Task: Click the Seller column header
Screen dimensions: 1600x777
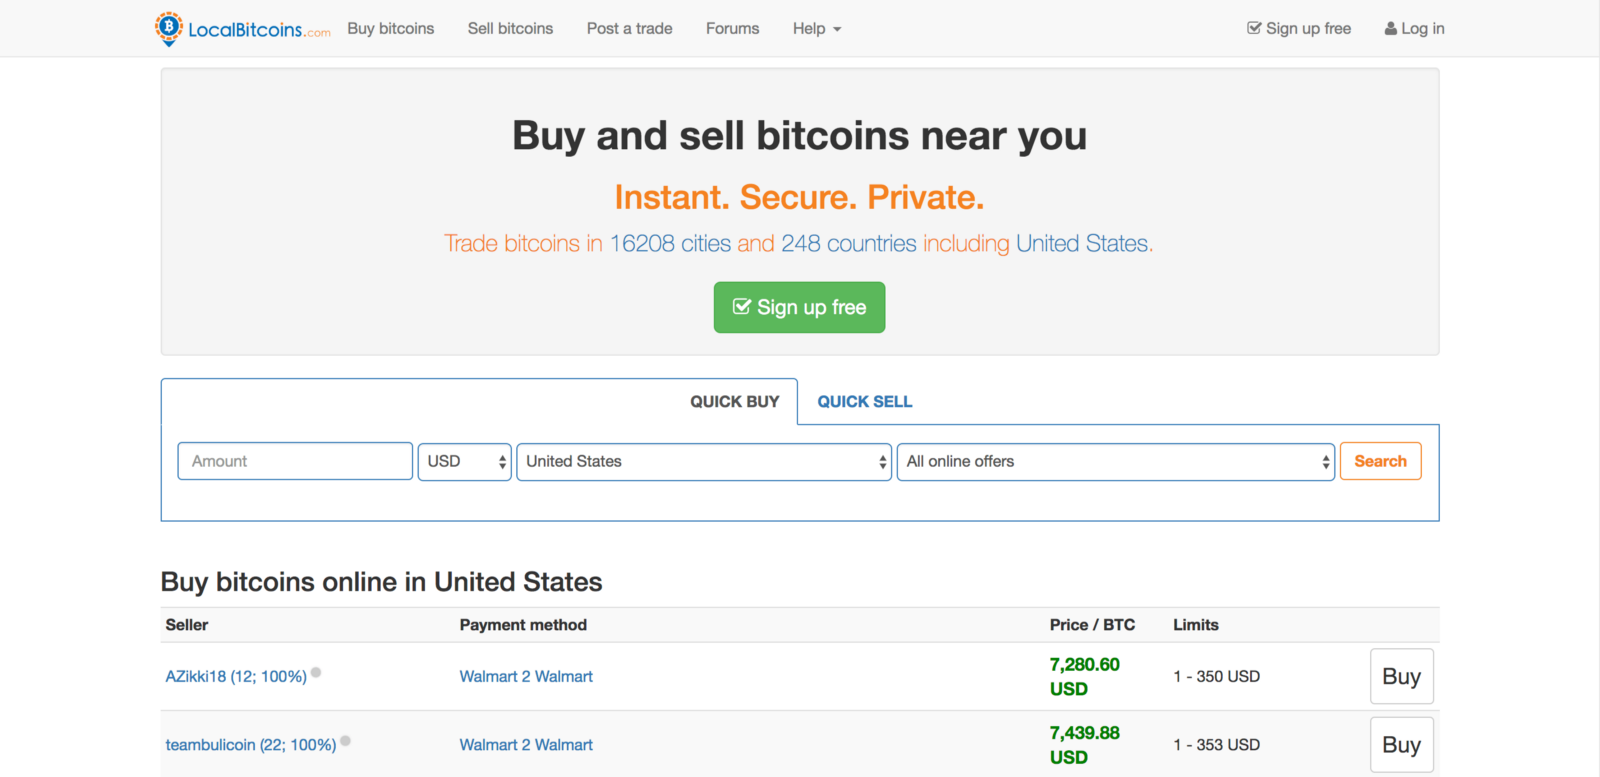Action: click(187, 625)
